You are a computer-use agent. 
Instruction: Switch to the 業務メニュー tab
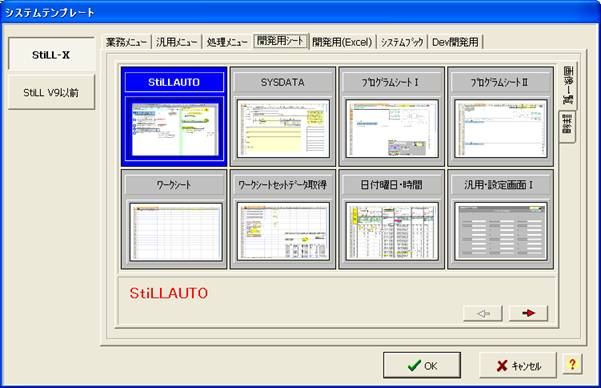(x=127, y=42)
